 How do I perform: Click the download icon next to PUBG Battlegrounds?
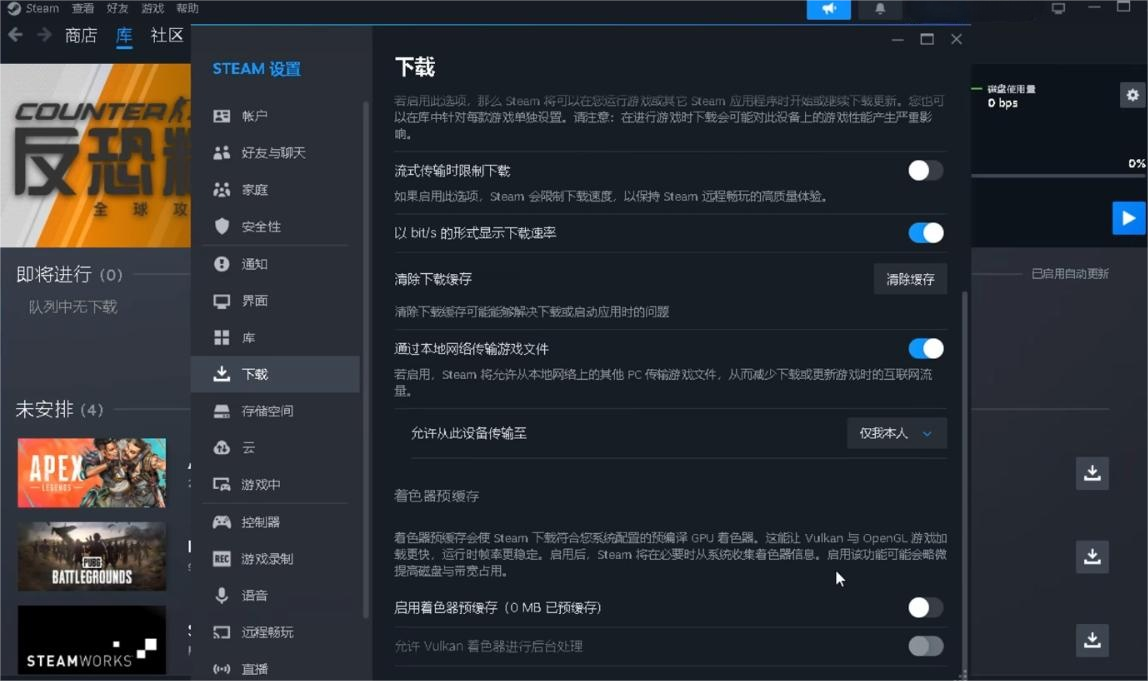[x=1091, y=557]
